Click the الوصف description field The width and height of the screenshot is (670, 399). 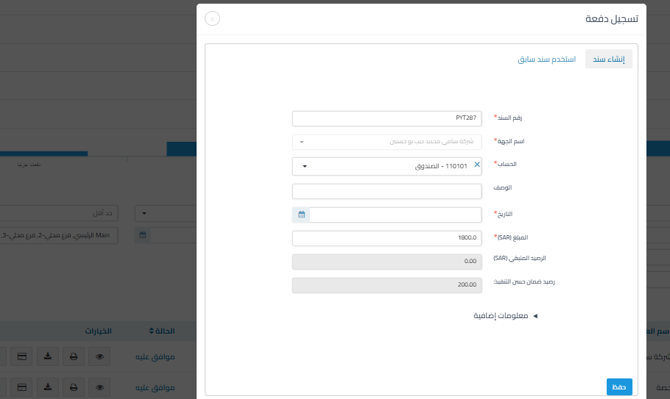387,191
